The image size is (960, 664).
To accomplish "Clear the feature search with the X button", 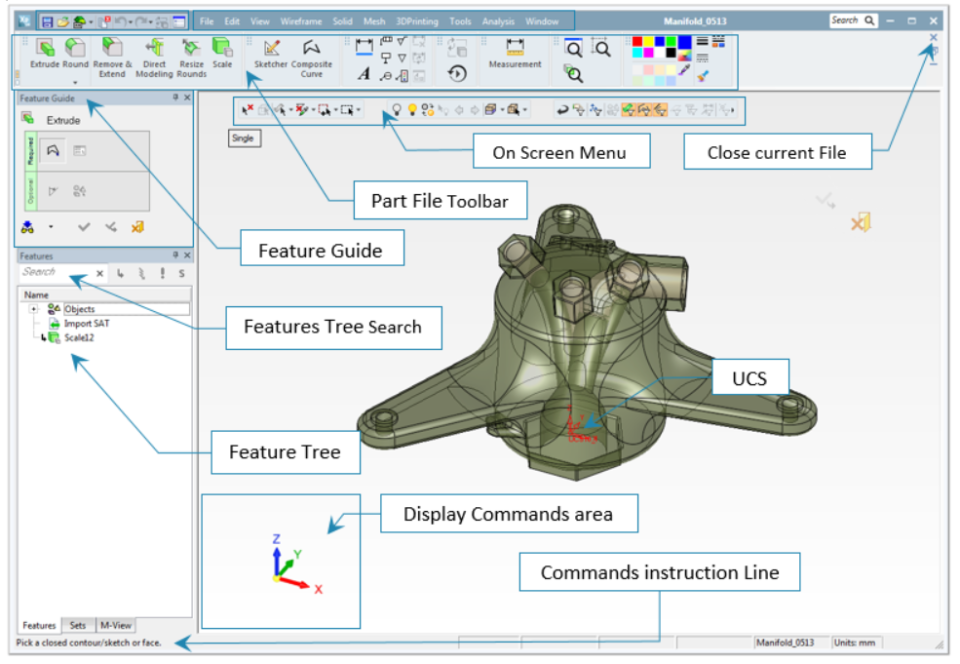I will (x=100, y=273).
